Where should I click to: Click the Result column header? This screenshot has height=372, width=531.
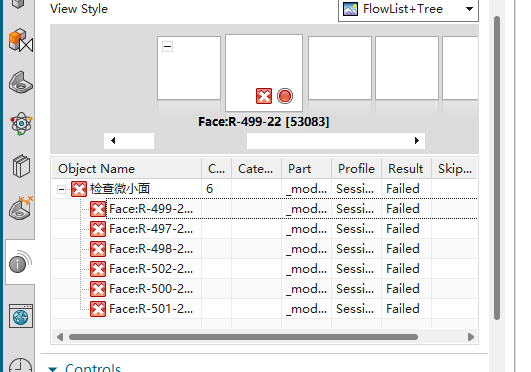[x=406, y=169]
